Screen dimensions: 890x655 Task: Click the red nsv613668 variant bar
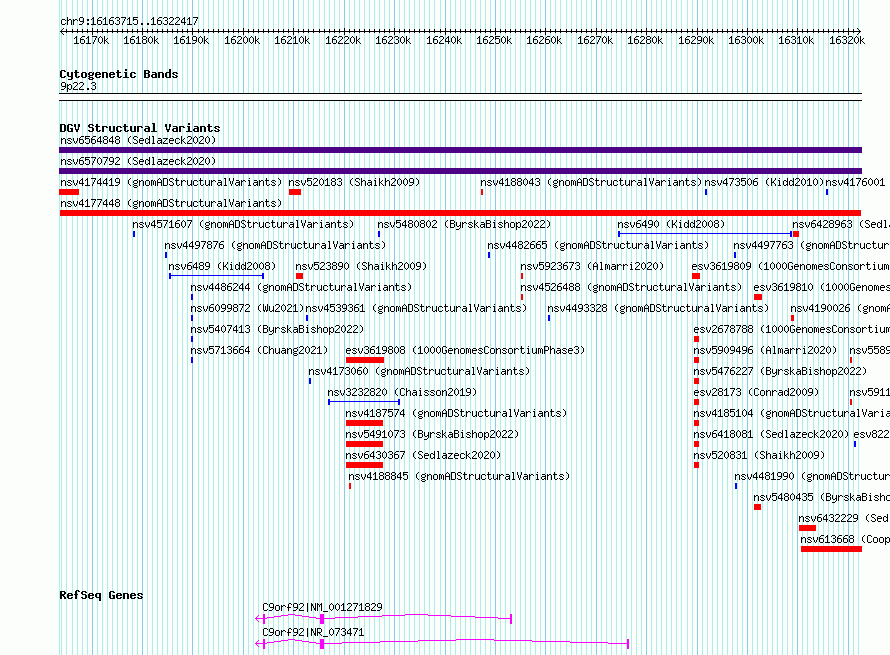[831, 549]
